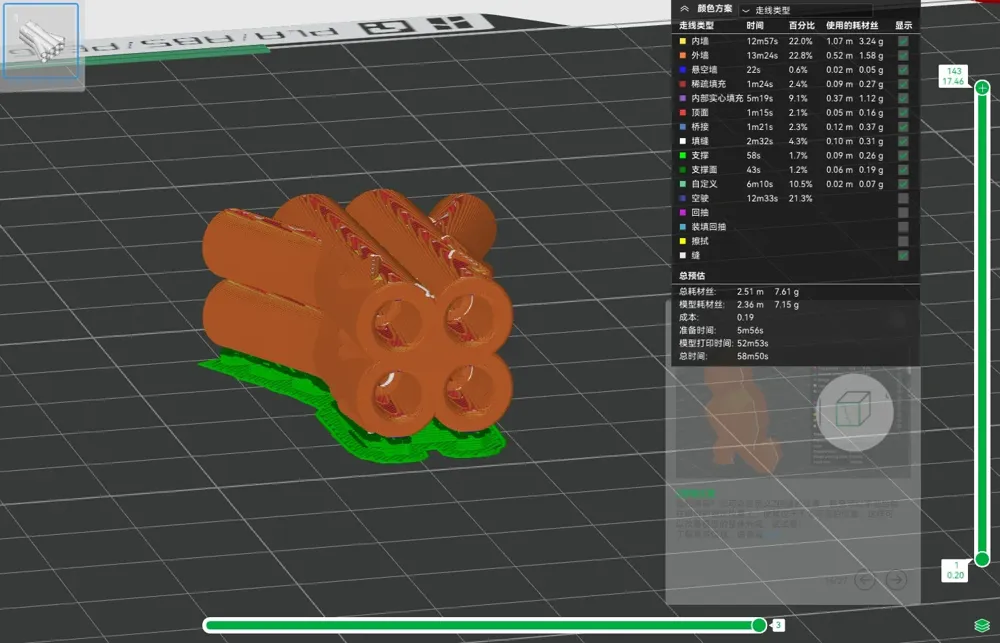Click the 3D cube icon in tip panel
Screen dimensions: 1000x643
[x=854, y=411]
